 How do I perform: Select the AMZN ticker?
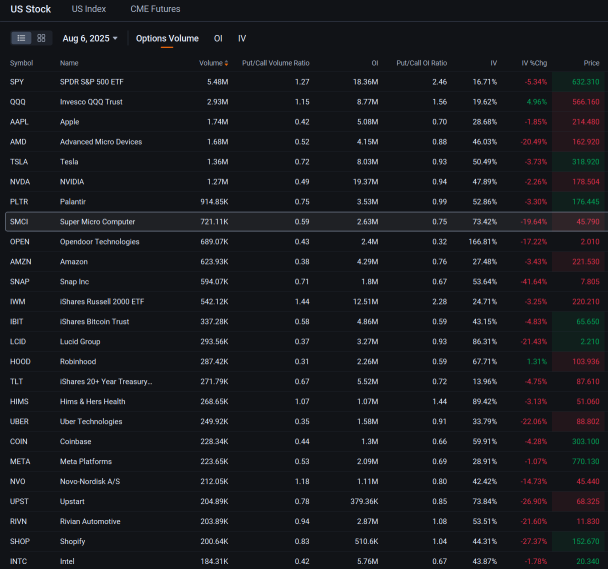[x=21, y=262]
